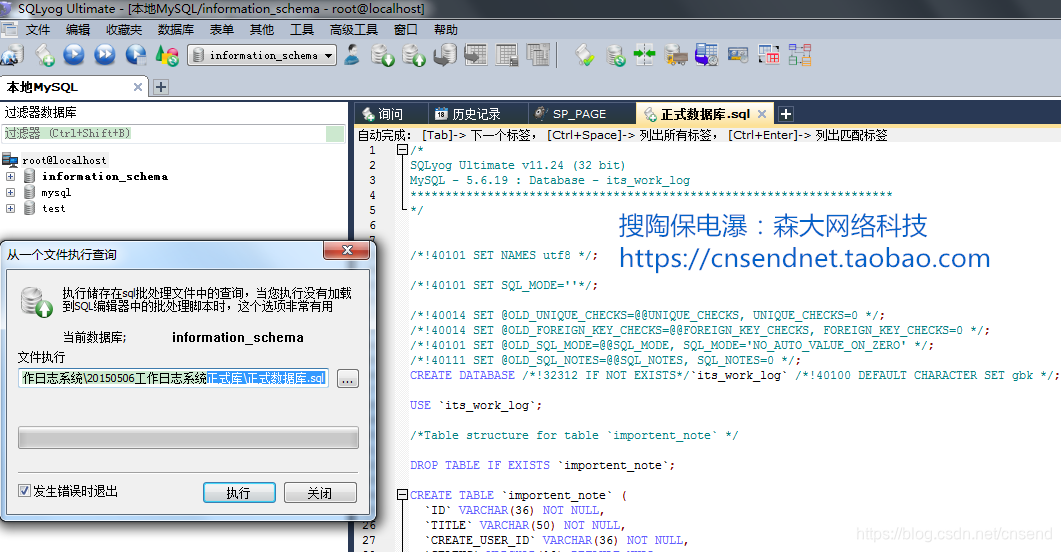Image resolution: width=1061 pixels, height=552 pixels.
Task: Click the 关闭 button in dialog
Action: click(x=320, y=493)
